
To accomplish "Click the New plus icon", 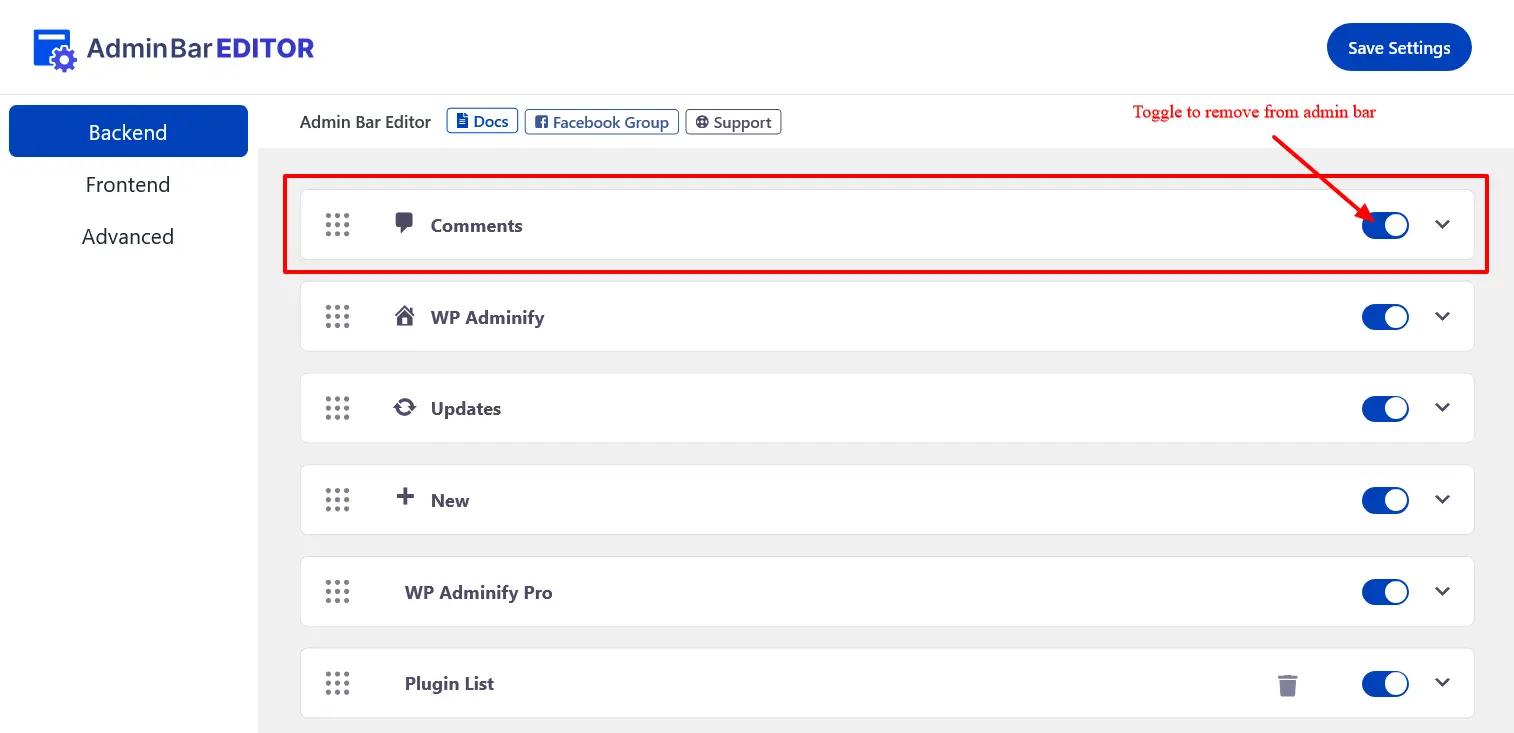I will [404, 498].
